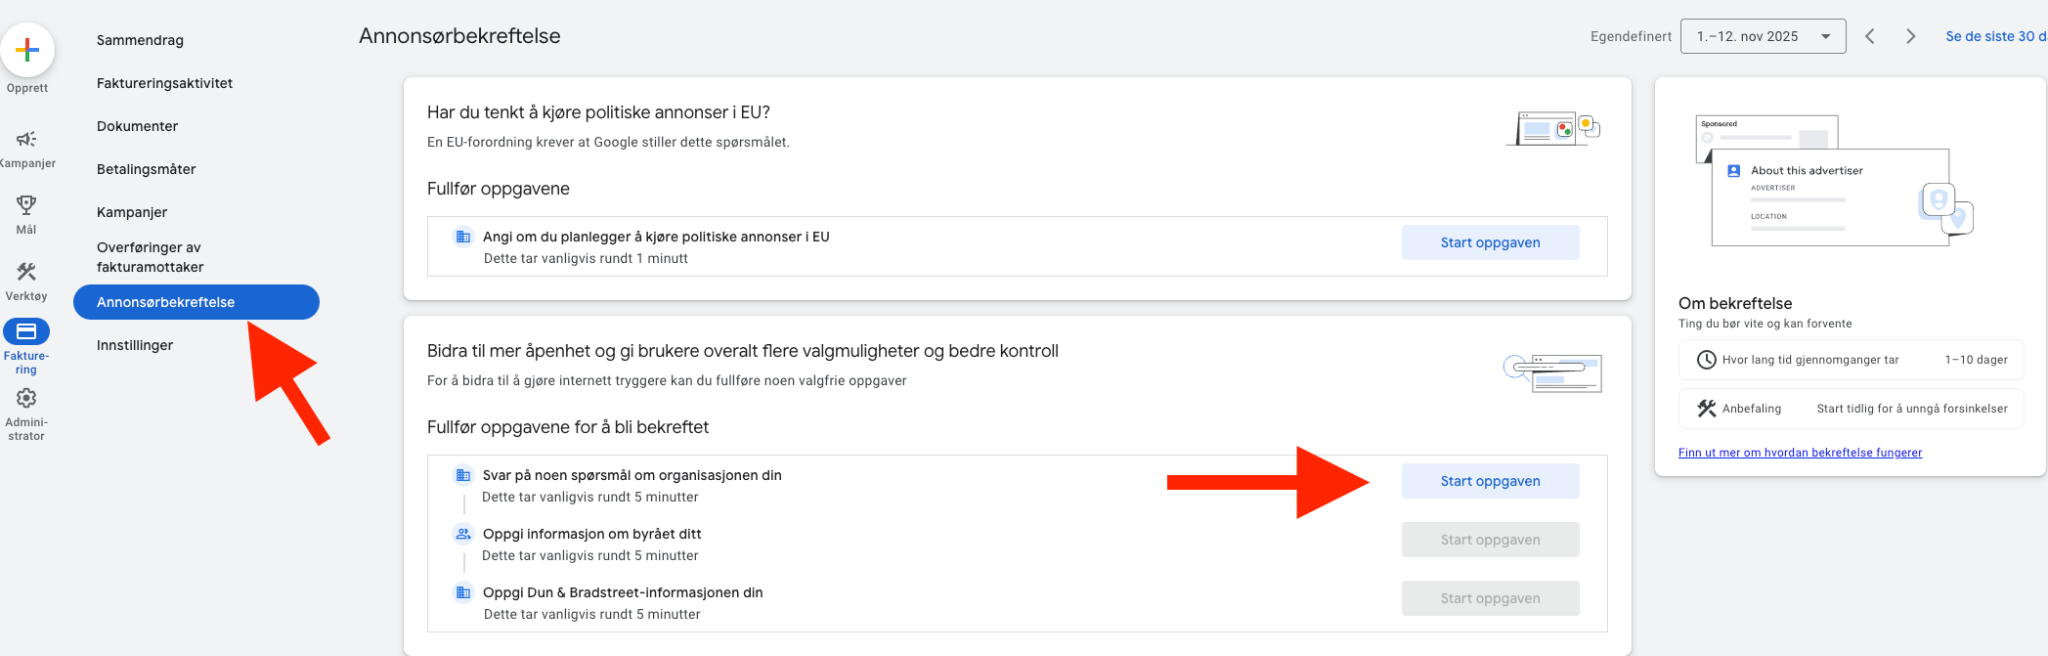Open Innstillinger in billing menu
Image resolution: width=2048 pixels, height=656 pixels.
(x=135, y=345)
